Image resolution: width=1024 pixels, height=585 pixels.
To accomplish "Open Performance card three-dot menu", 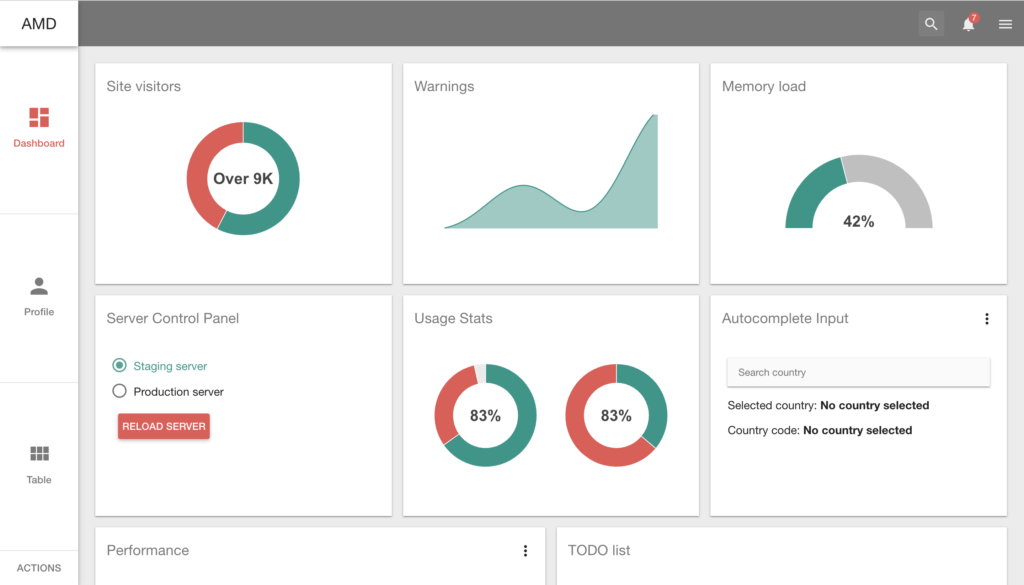I will (525, 551).
